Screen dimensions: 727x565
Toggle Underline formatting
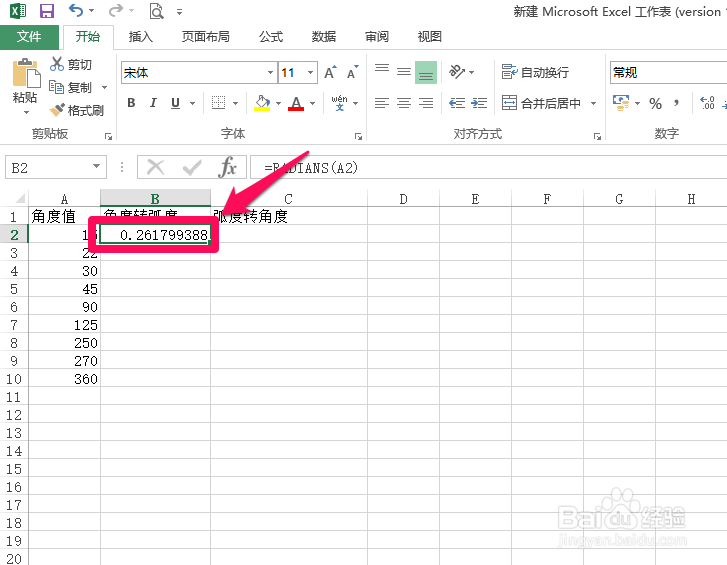coord(175,103)
